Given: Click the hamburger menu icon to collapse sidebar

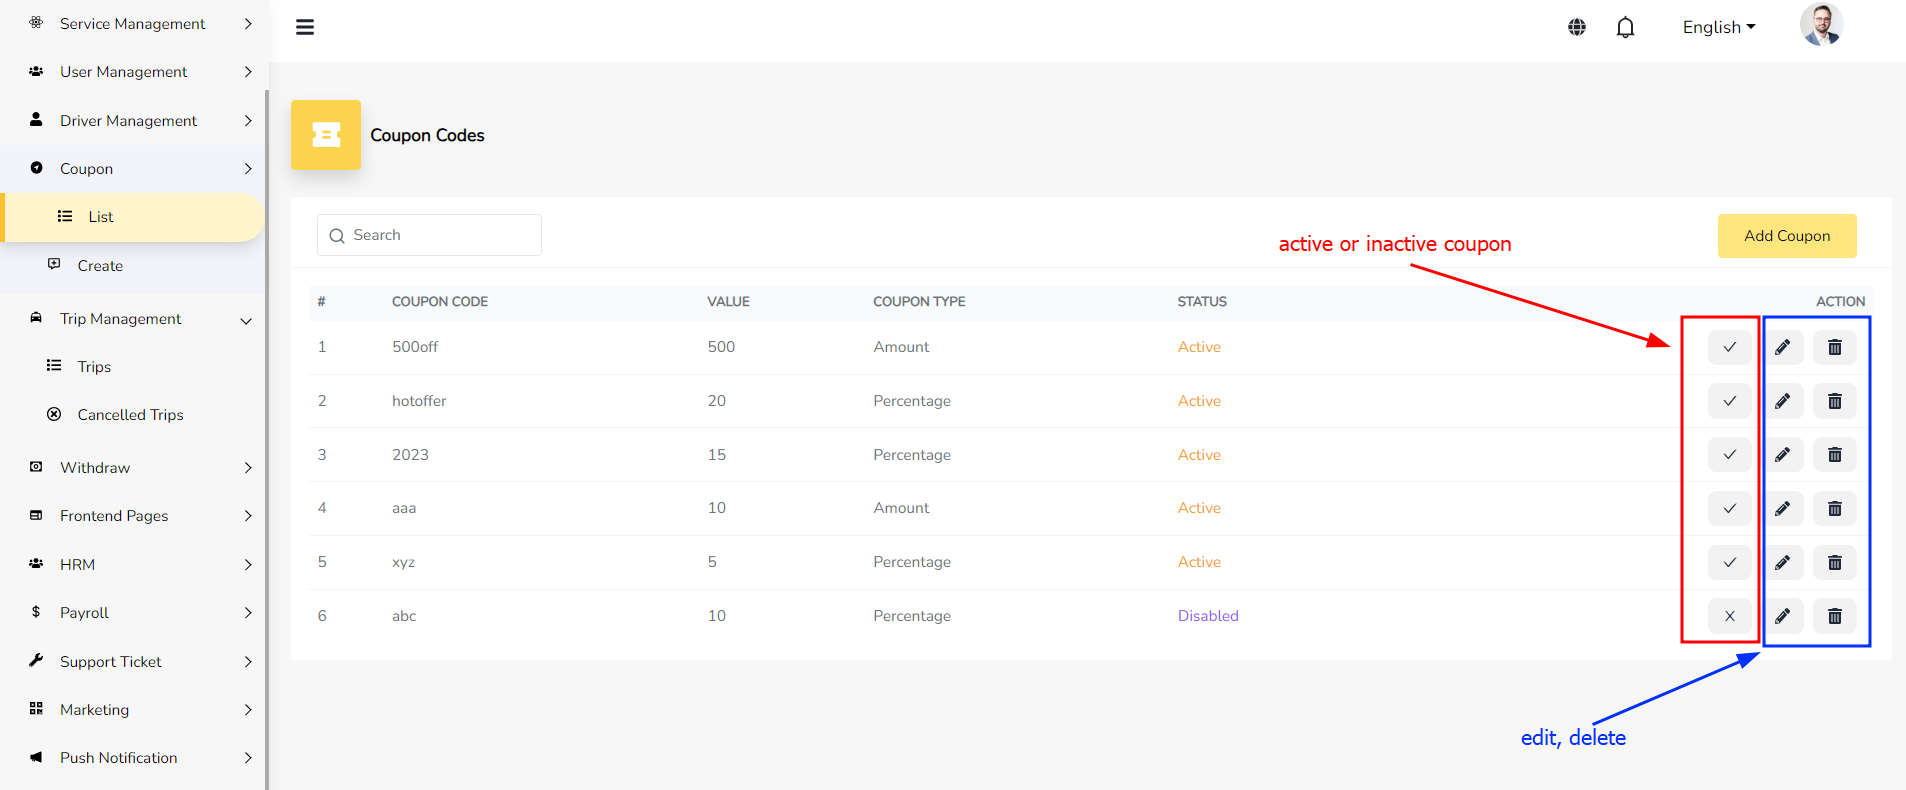Looking at the screenshot, I should coord(305,27).
